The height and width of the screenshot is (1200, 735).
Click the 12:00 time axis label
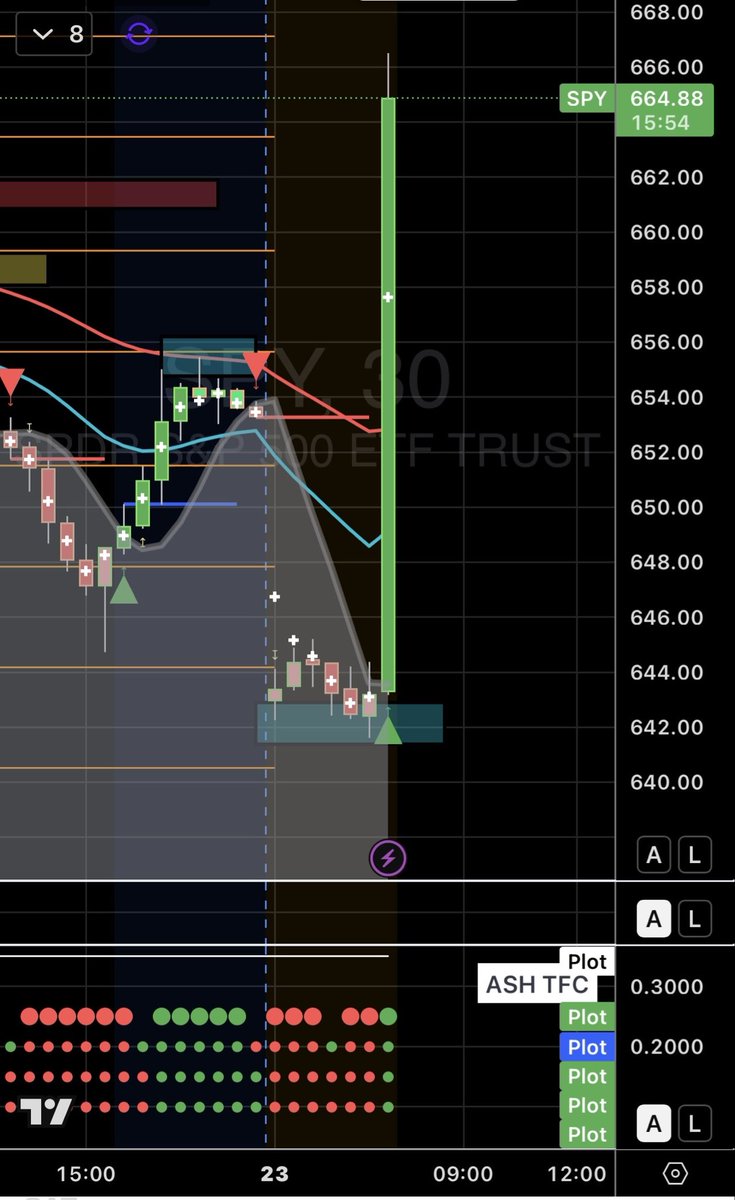pyautogui.click(x=577, y=1174)
